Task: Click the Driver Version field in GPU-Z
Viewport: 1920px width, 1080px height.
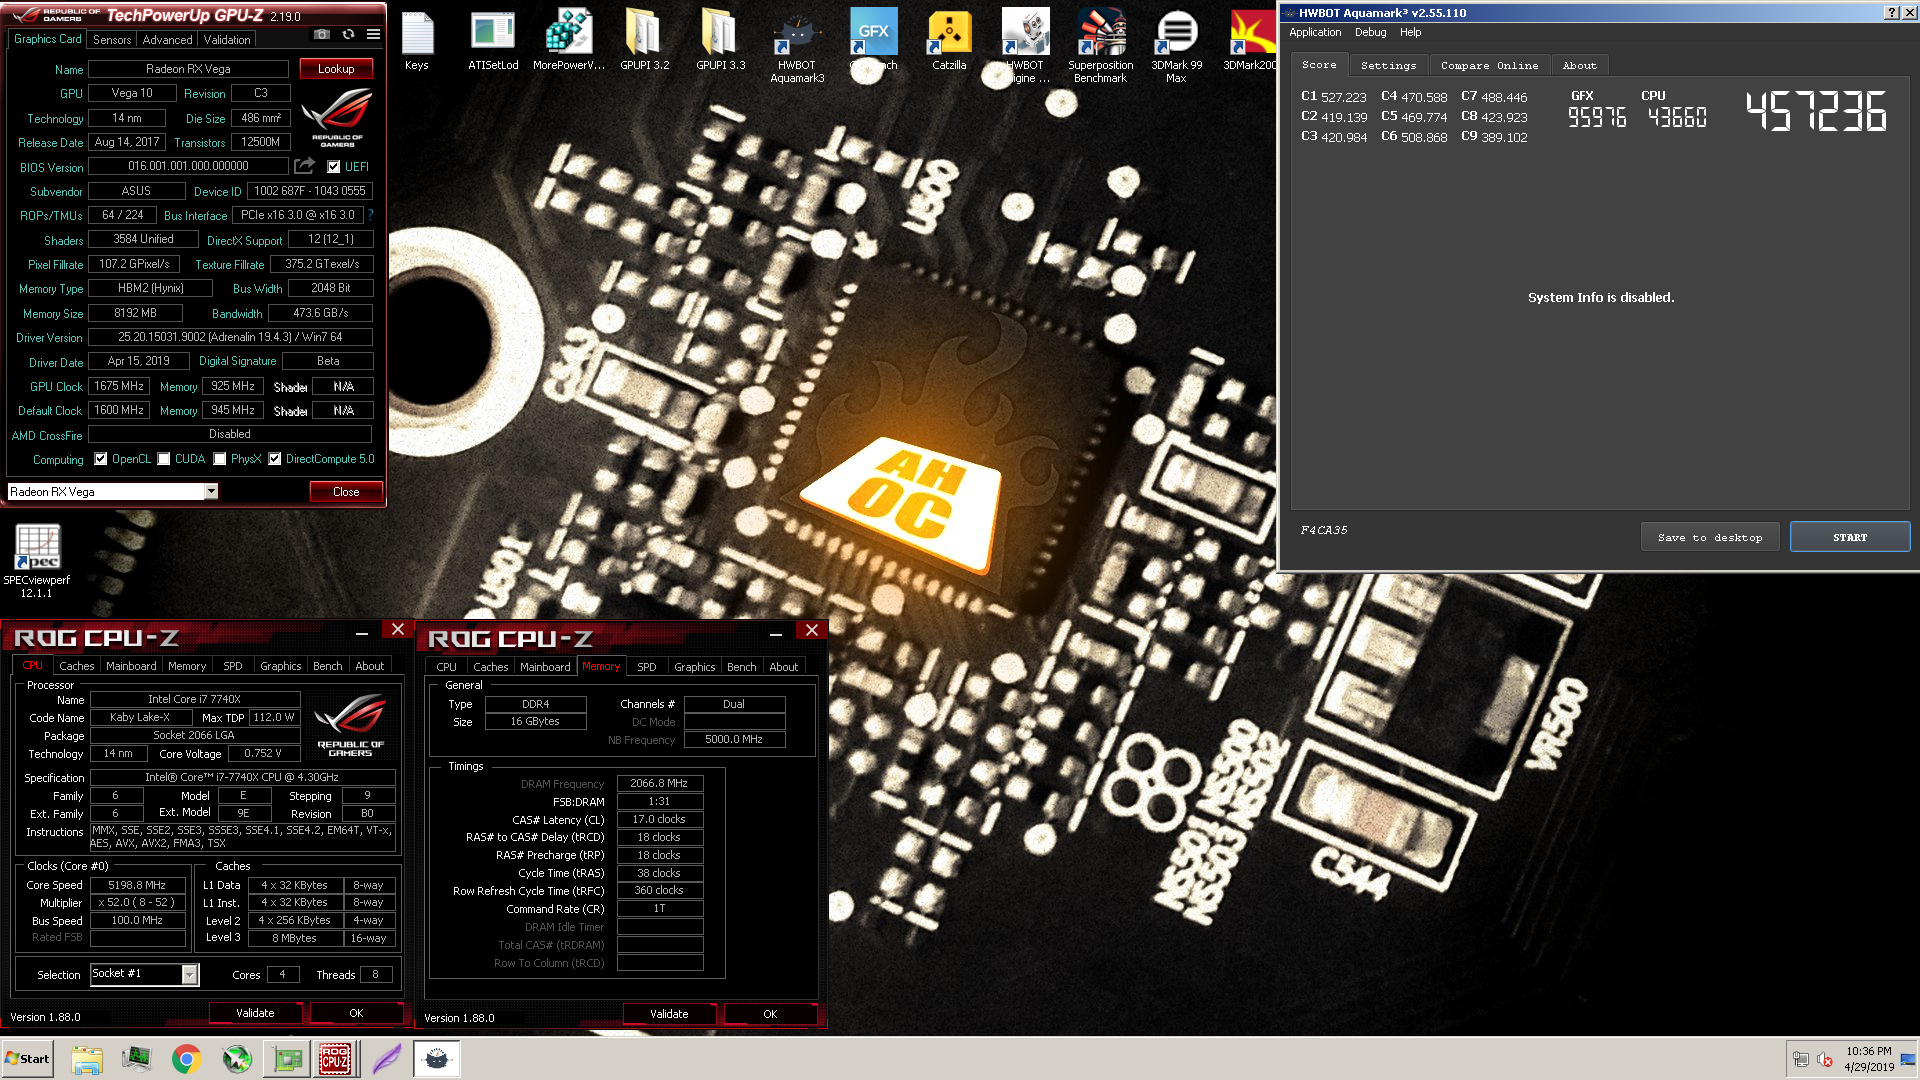Action: tap(230, 337)
